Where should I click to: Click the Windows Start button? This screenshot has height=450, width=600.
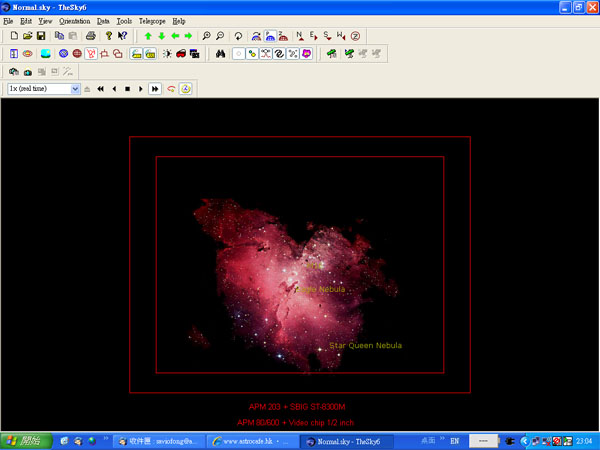[x=24, y=441]
